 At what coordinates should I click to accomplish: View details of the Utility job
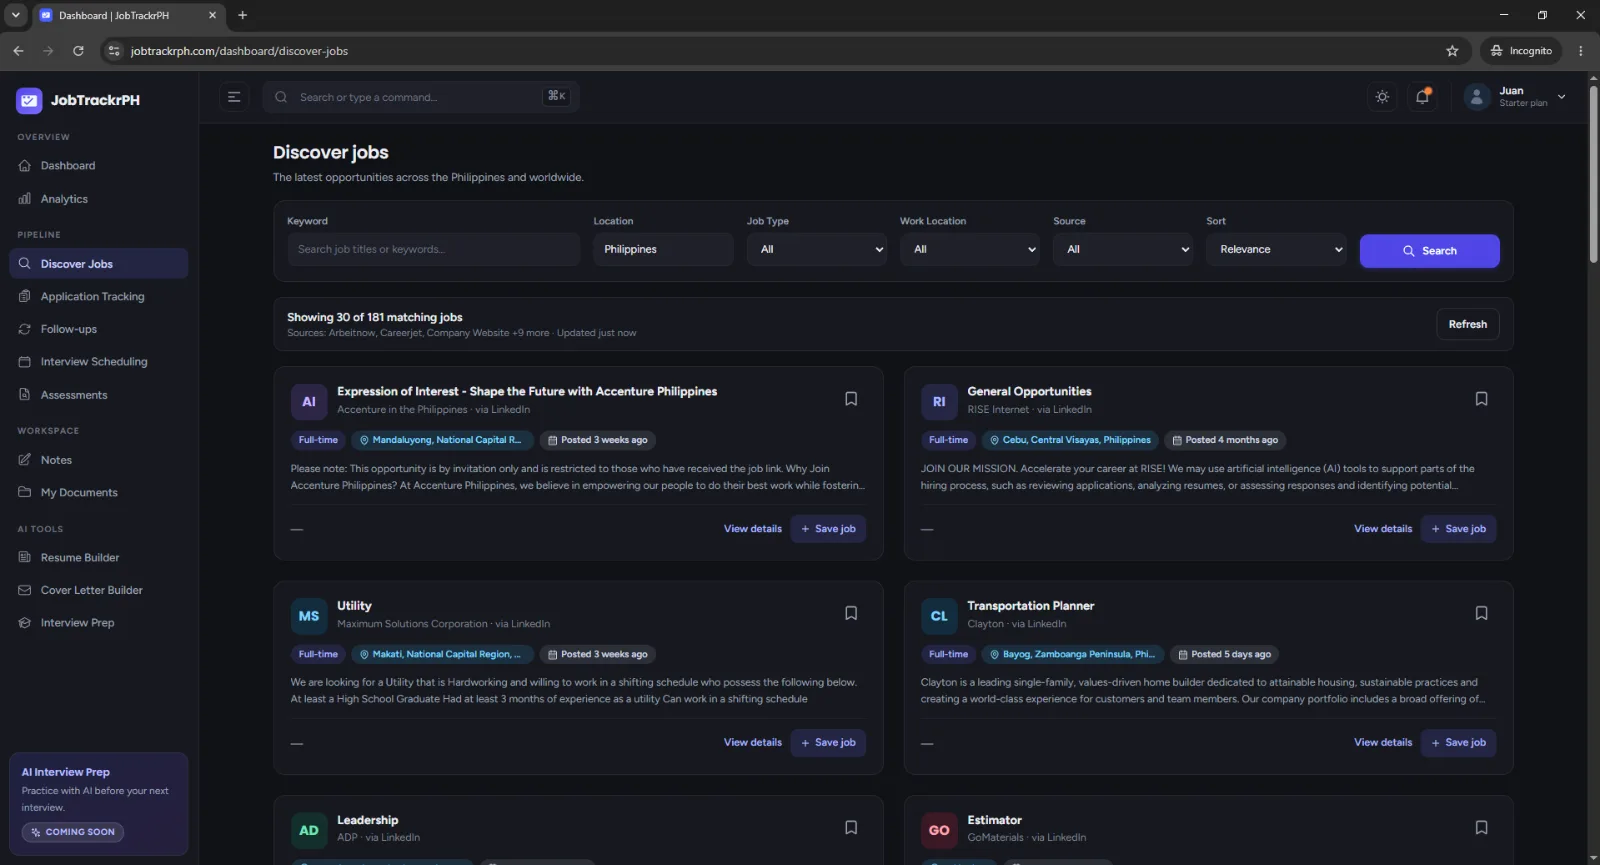tap(753, 743)
